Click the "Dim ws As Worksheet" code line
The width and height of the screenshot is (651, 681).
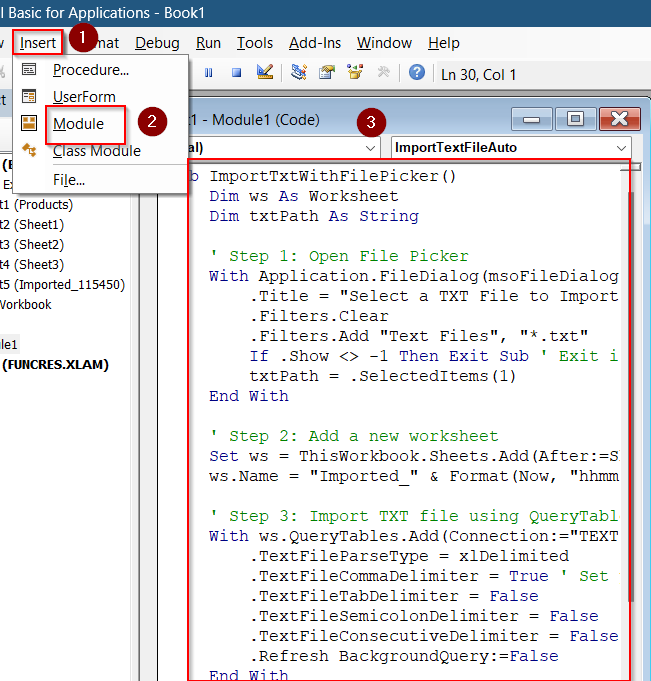click(304, 196)
